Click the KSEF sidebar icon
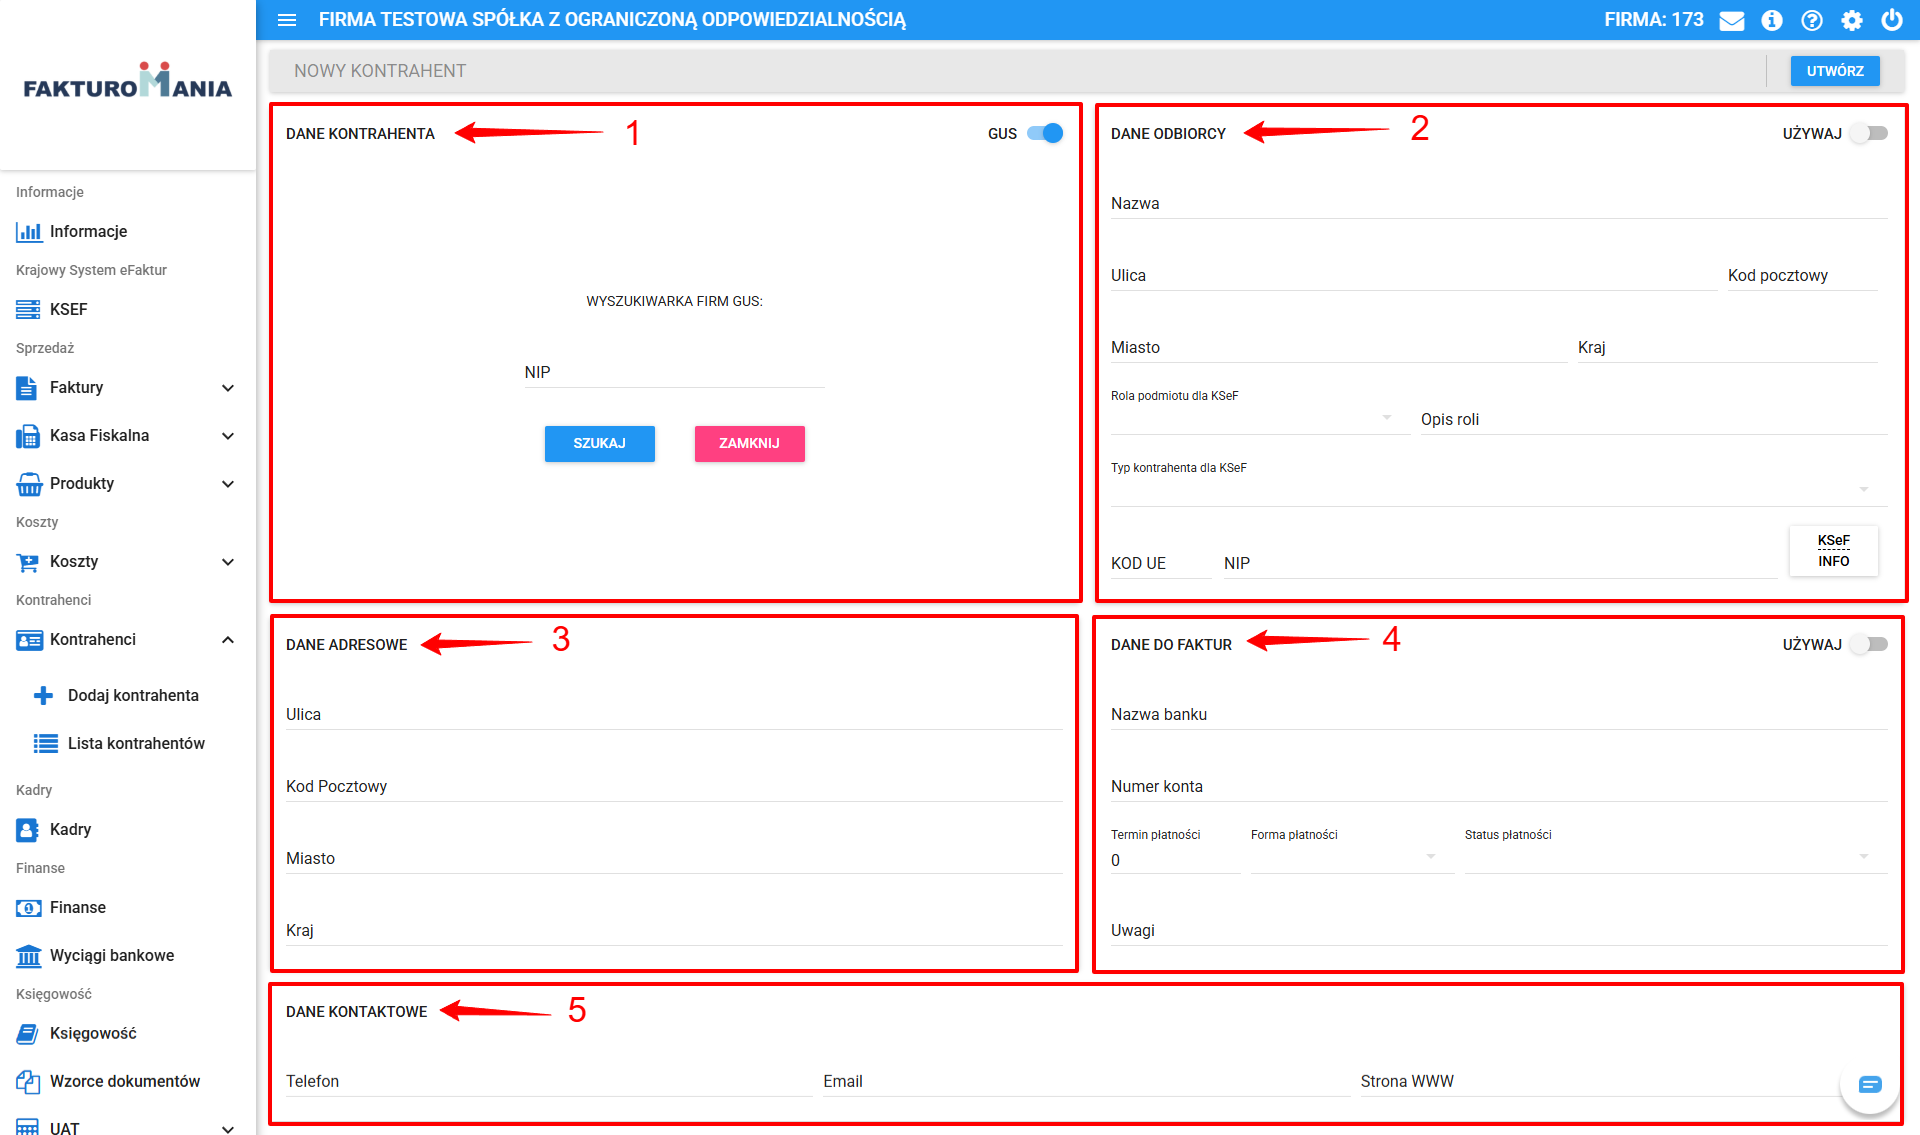The width and height of the screenshot is (1920, 1135). 28,309
